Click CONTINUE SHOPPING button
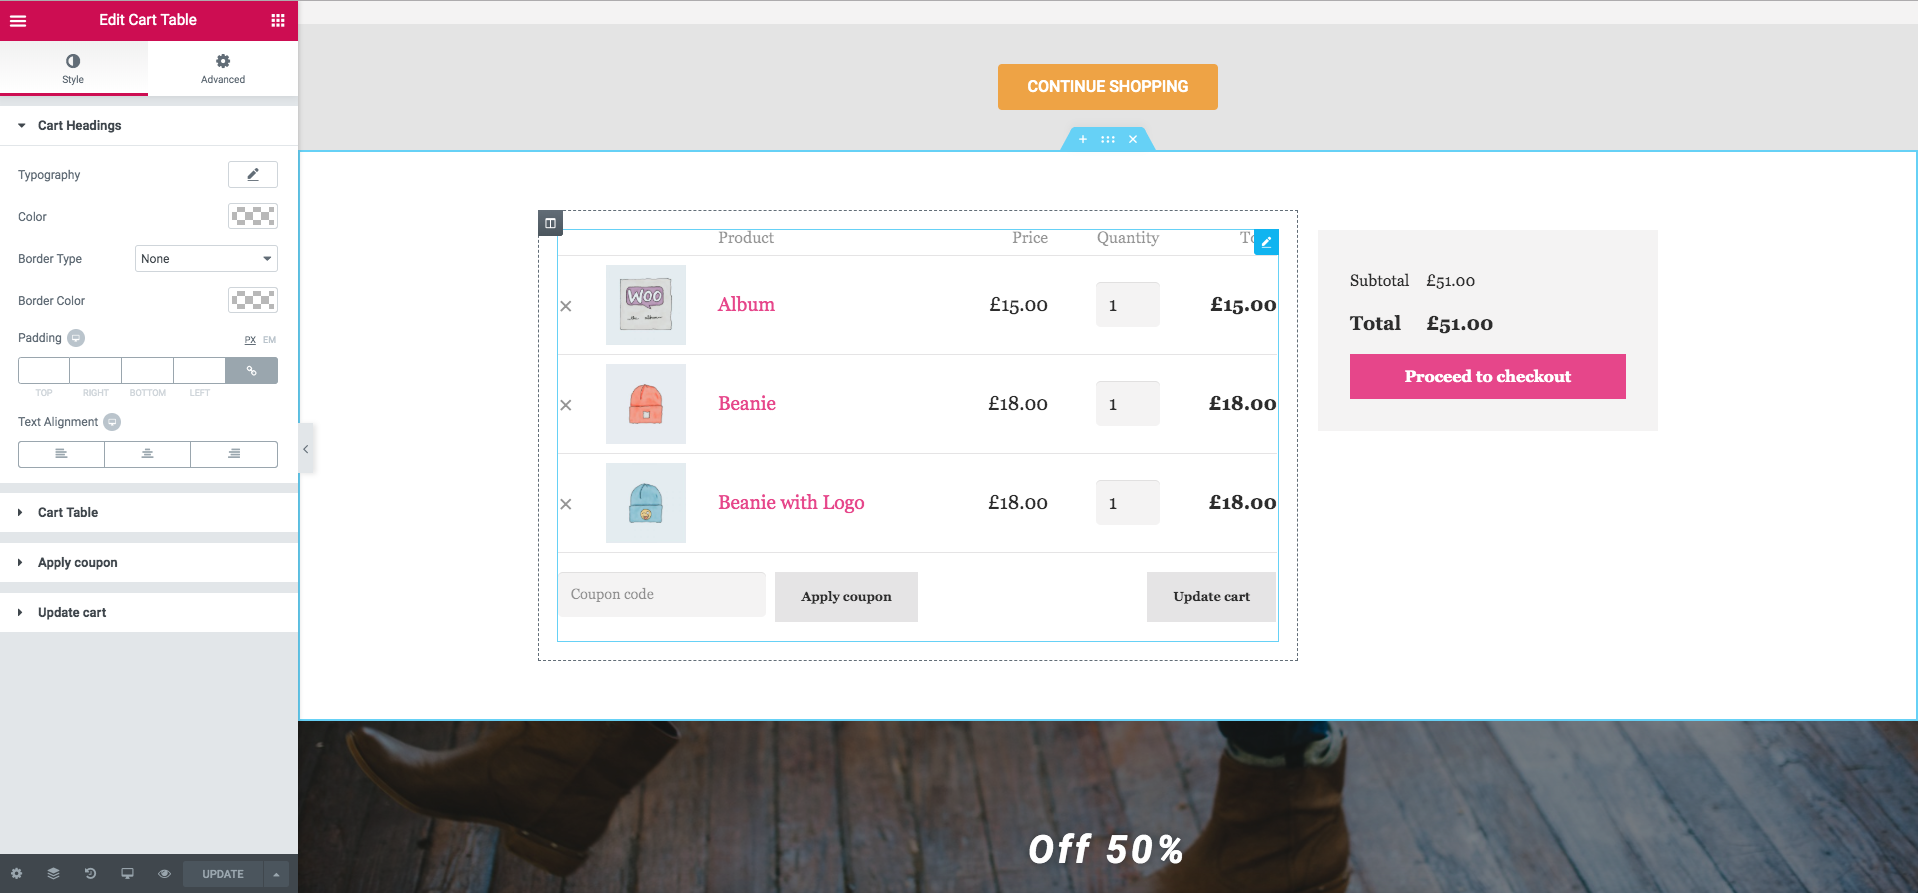Screen dimensions: 1918x893 [x=1108, y=87]
